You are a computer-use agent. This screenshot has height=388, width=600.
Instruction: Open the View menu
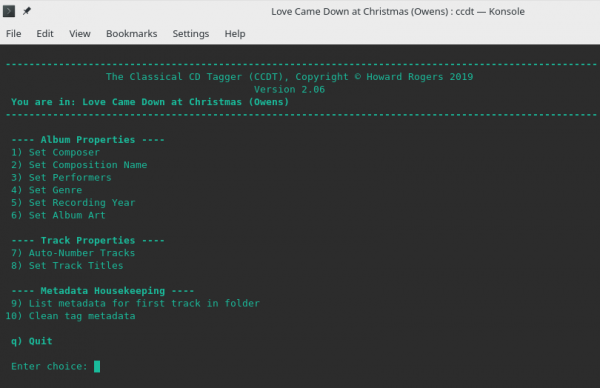pyautogui.click(x=80, y=34)
